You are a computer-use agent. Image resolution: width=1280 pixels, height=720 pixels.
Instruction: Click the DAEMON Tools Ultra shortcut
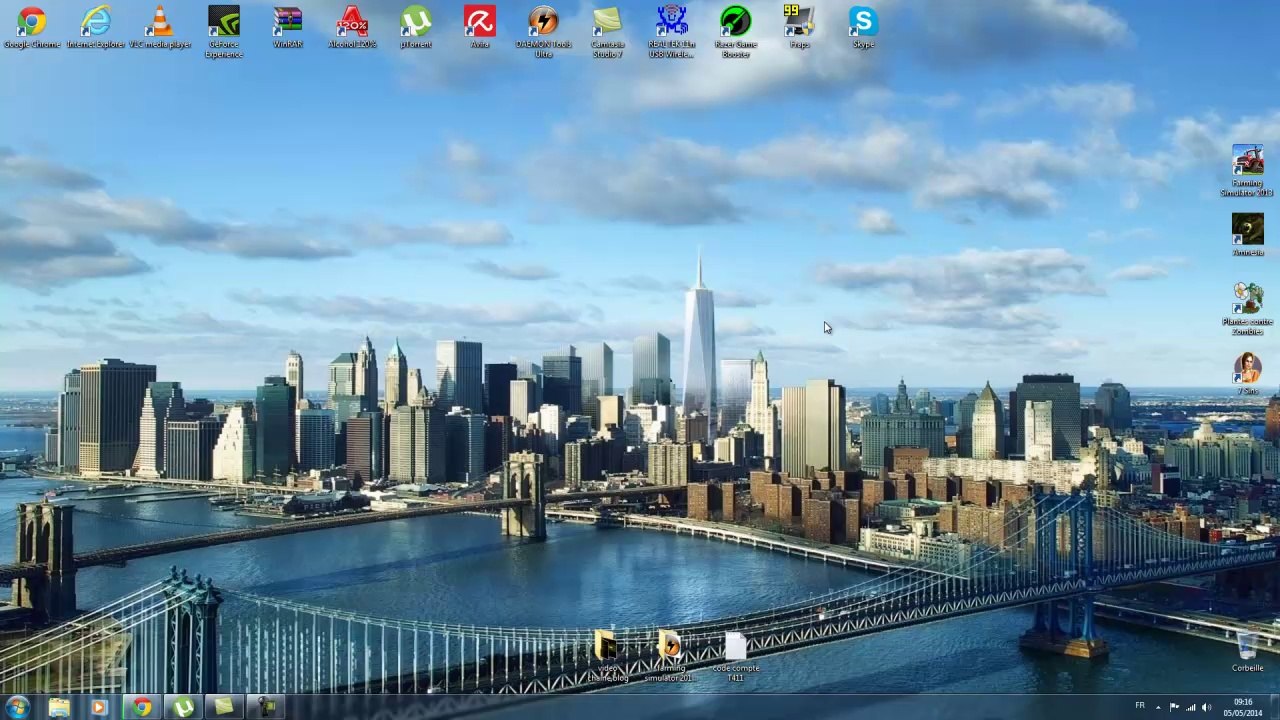click(544, 32)
